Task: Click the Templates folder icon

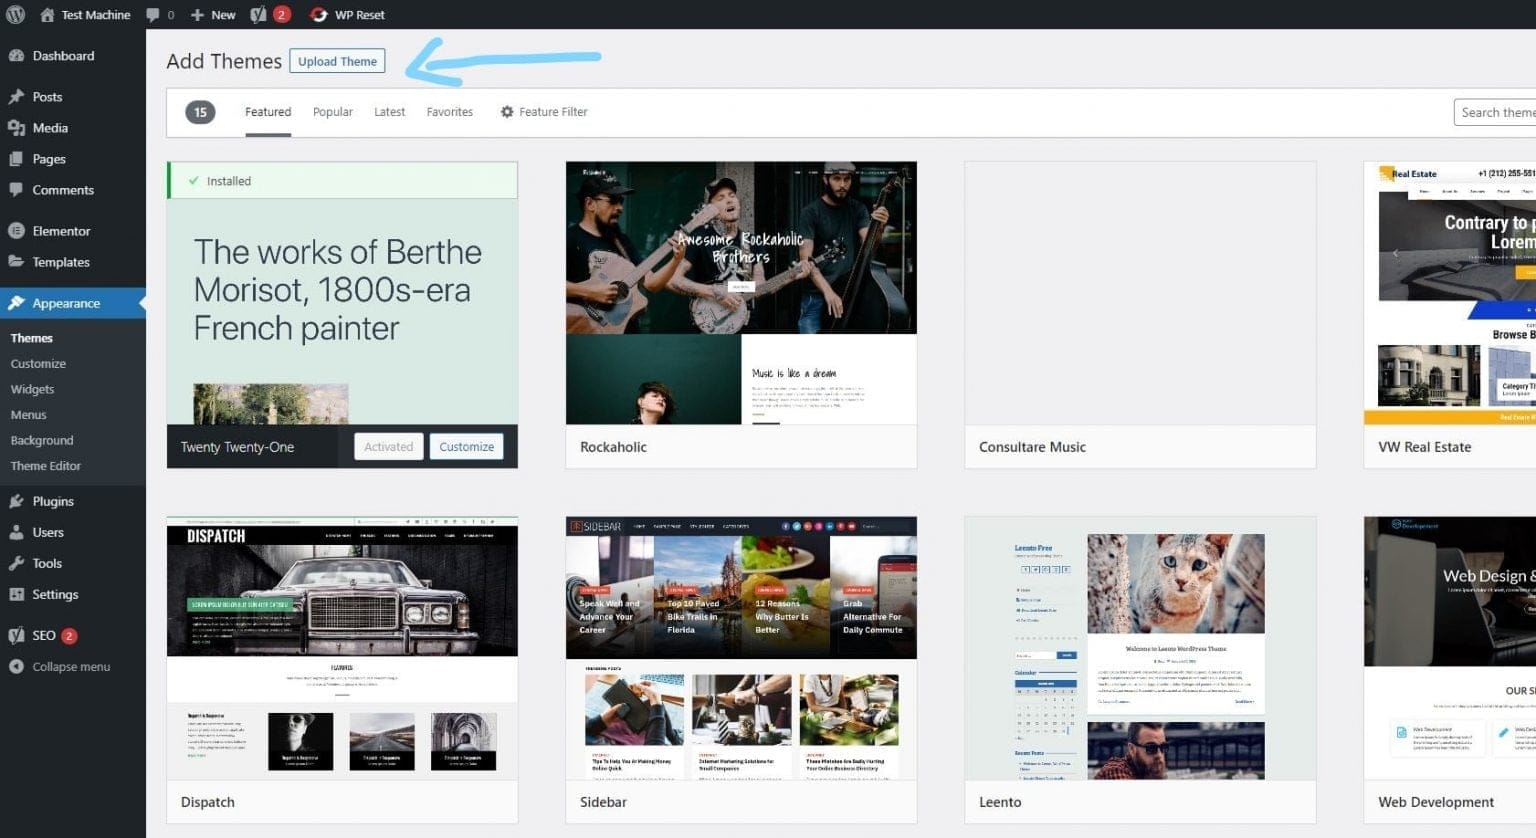Action: click(16, 262)
